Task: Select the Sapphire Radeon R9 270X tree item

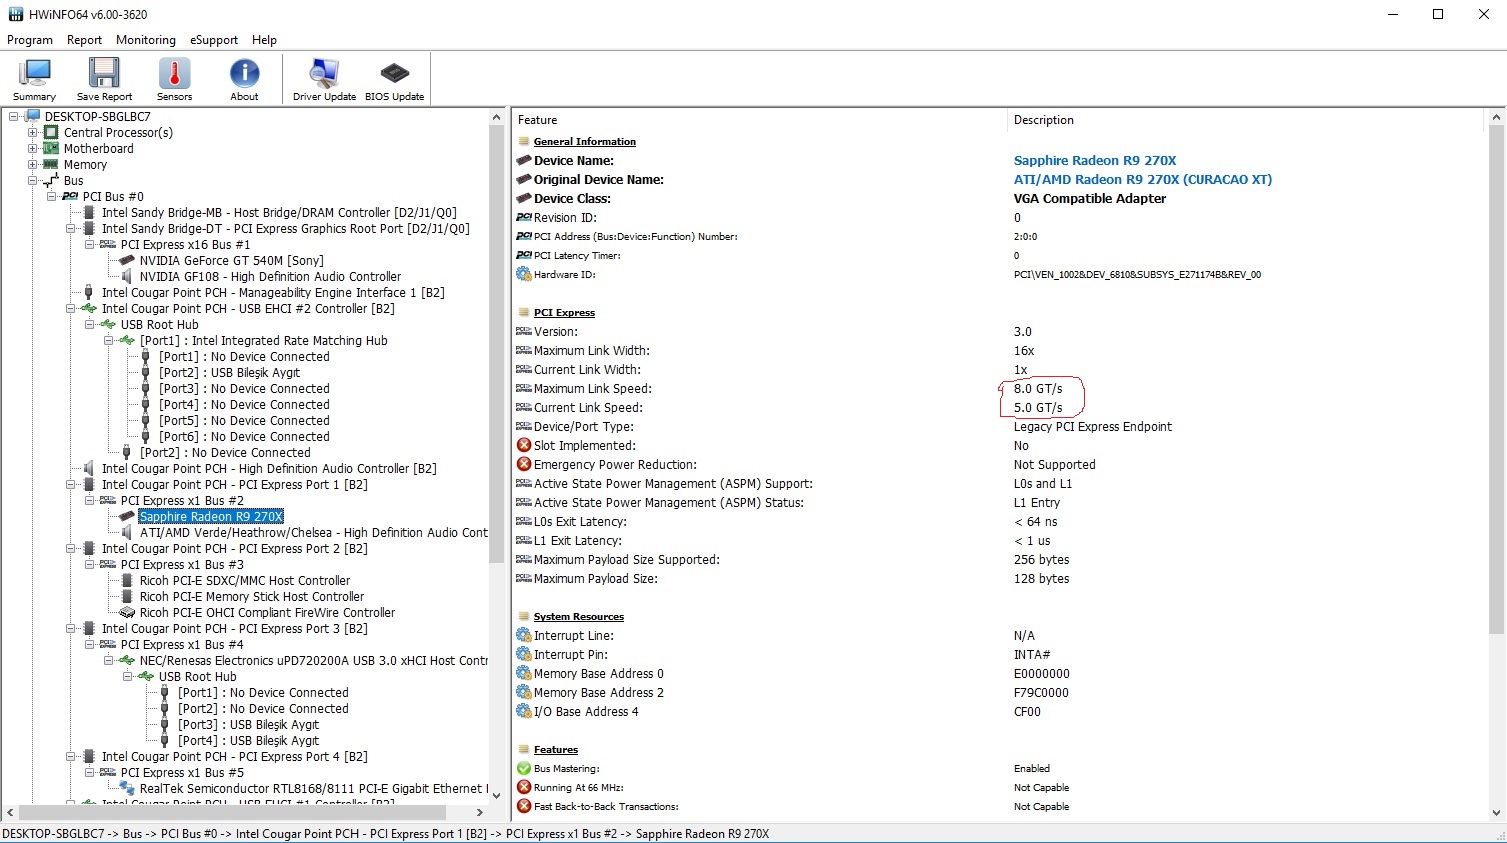Action: [211, 516]
